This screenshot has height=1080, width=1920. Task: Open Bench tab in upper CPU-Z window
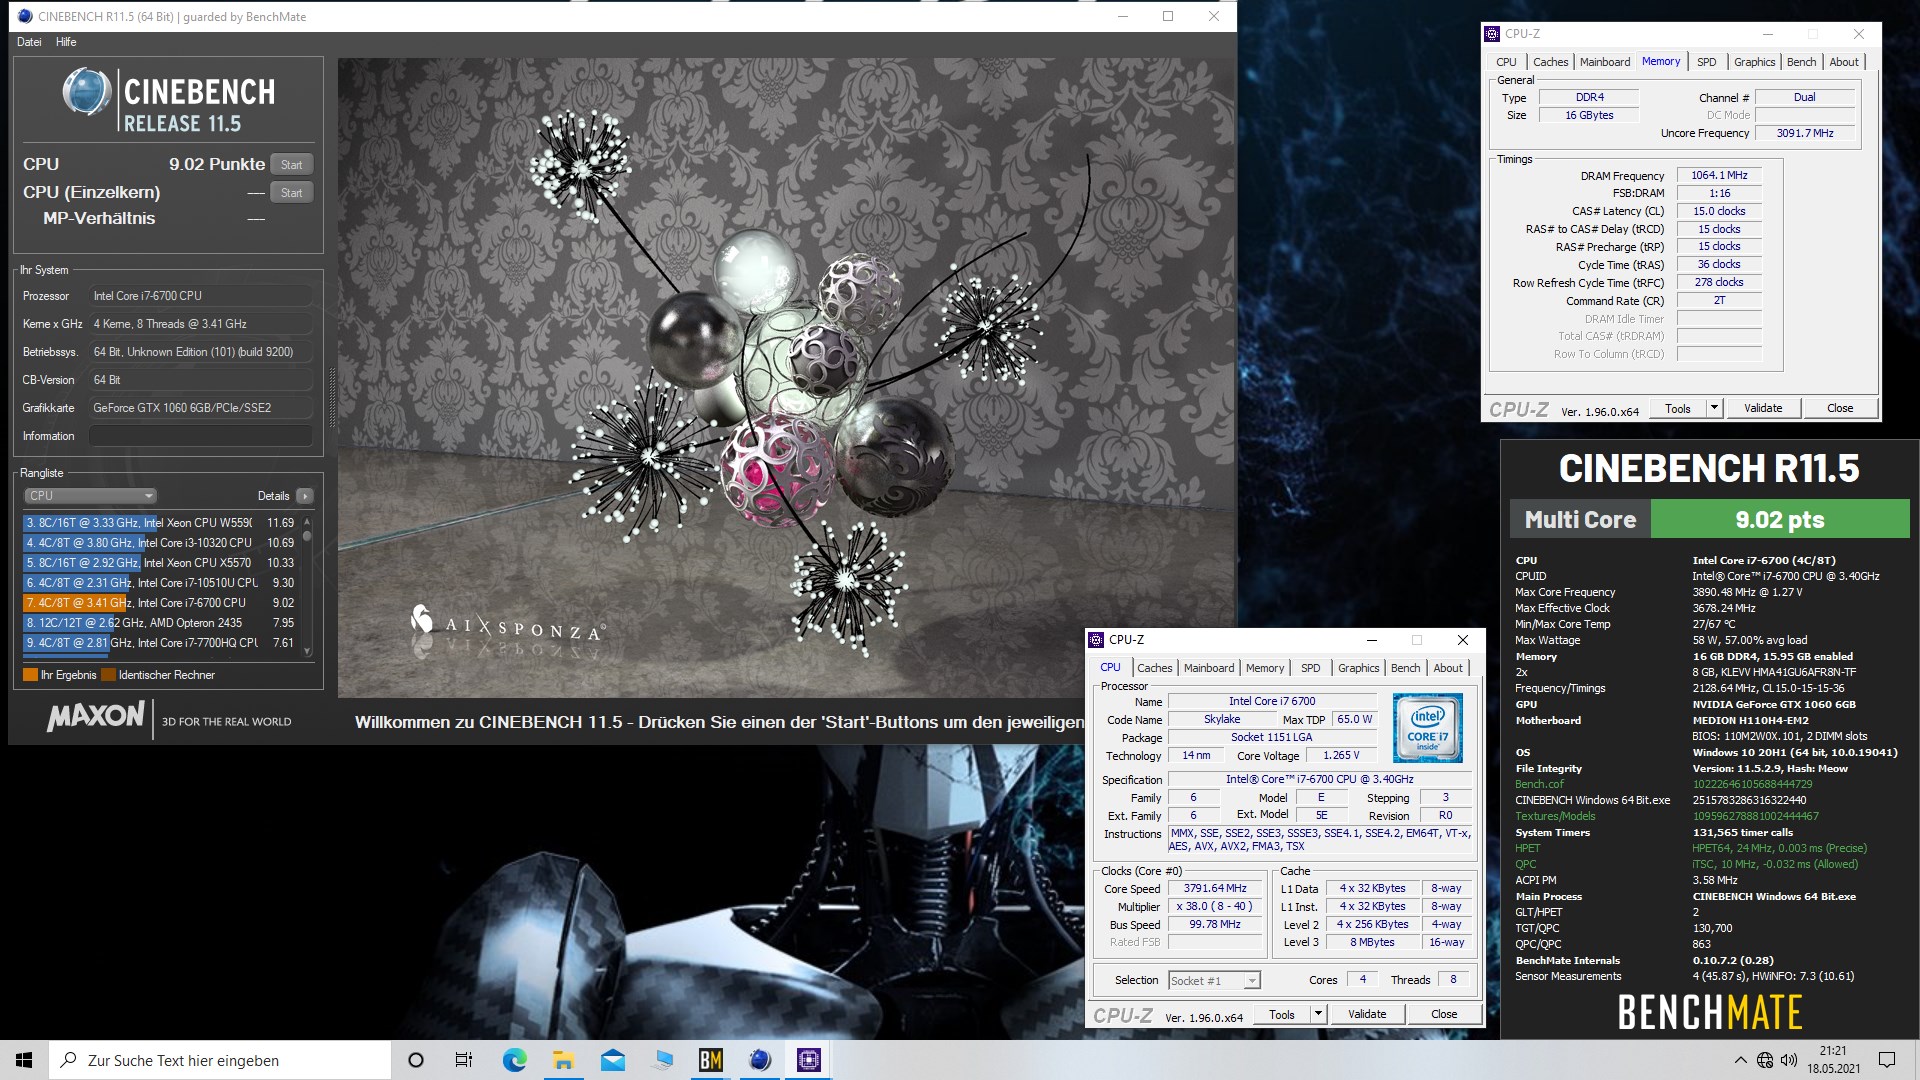[1801, 62]
